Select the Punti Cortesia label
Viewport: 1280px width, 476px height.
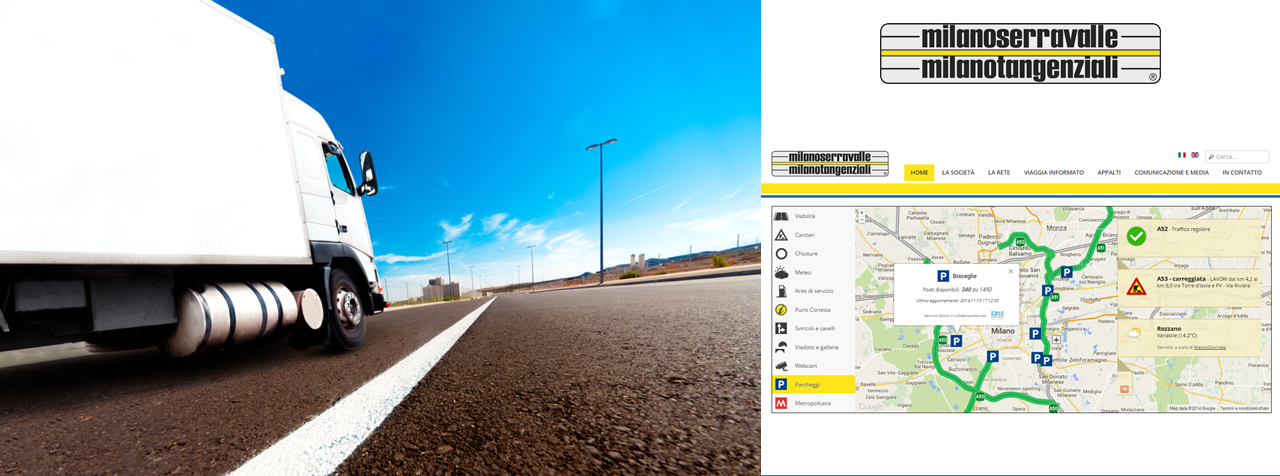[x=813, y=310]
